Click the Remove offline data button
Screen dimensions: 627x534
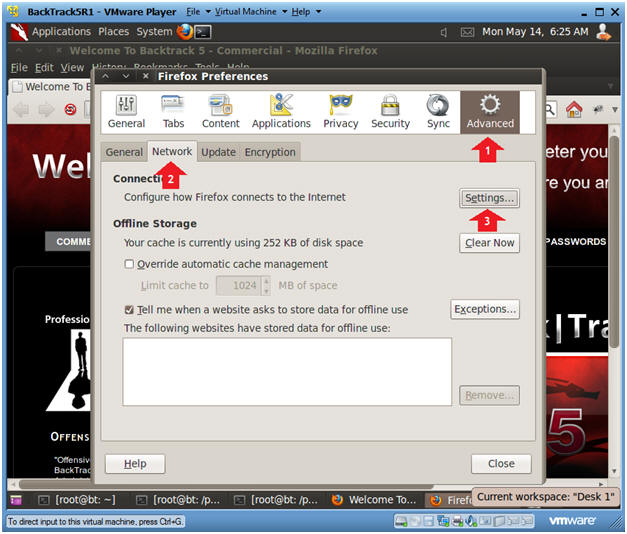coord(489,395)
